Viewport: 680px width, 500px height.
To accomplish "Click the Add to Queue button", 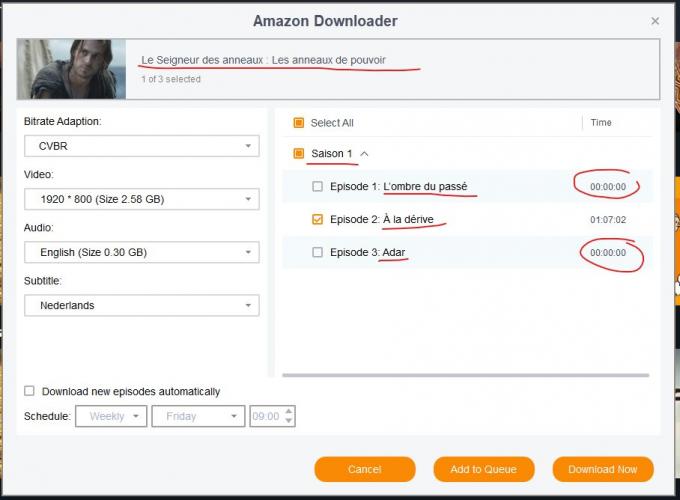I will click(x=484, y=469).
